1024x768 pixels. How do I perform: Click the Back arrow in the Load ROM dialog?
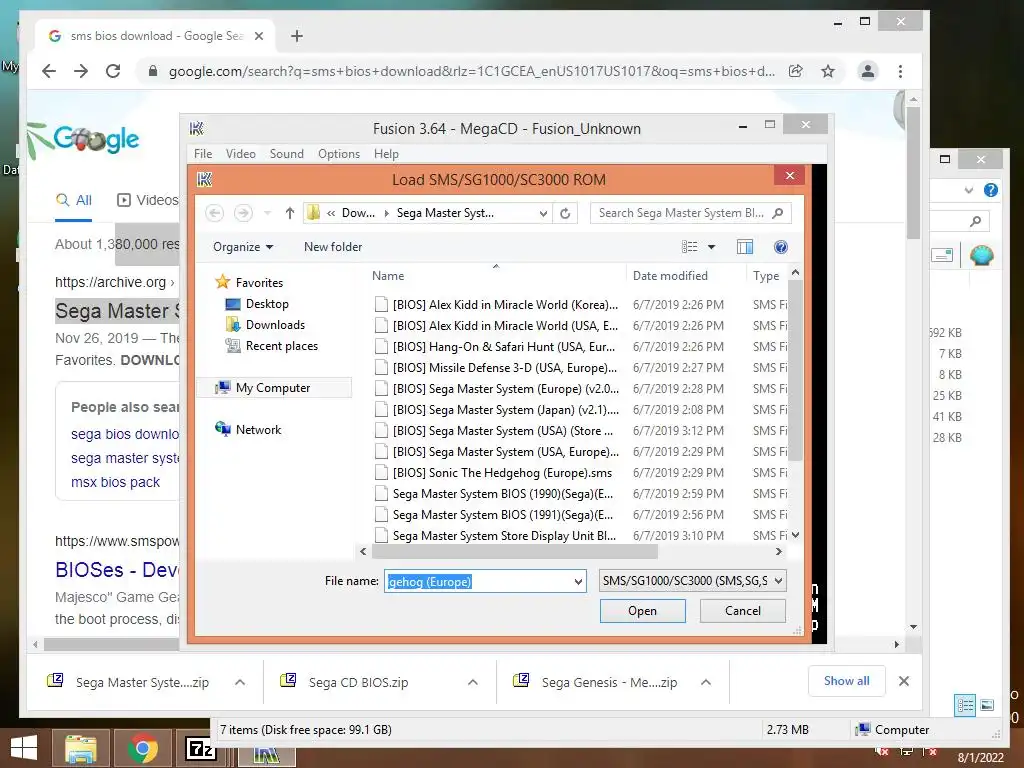pyautogui.click(x=214, y=213)
